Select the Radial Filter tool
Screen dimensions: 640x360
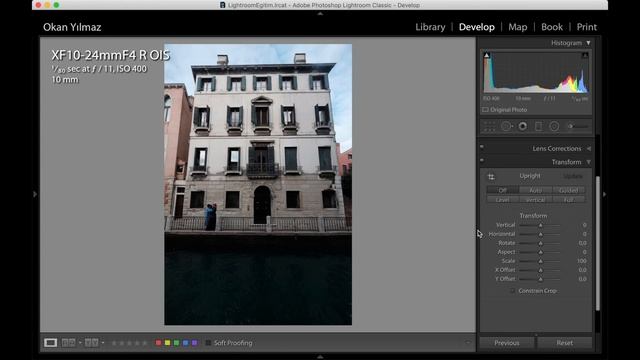tap(554, 127)
